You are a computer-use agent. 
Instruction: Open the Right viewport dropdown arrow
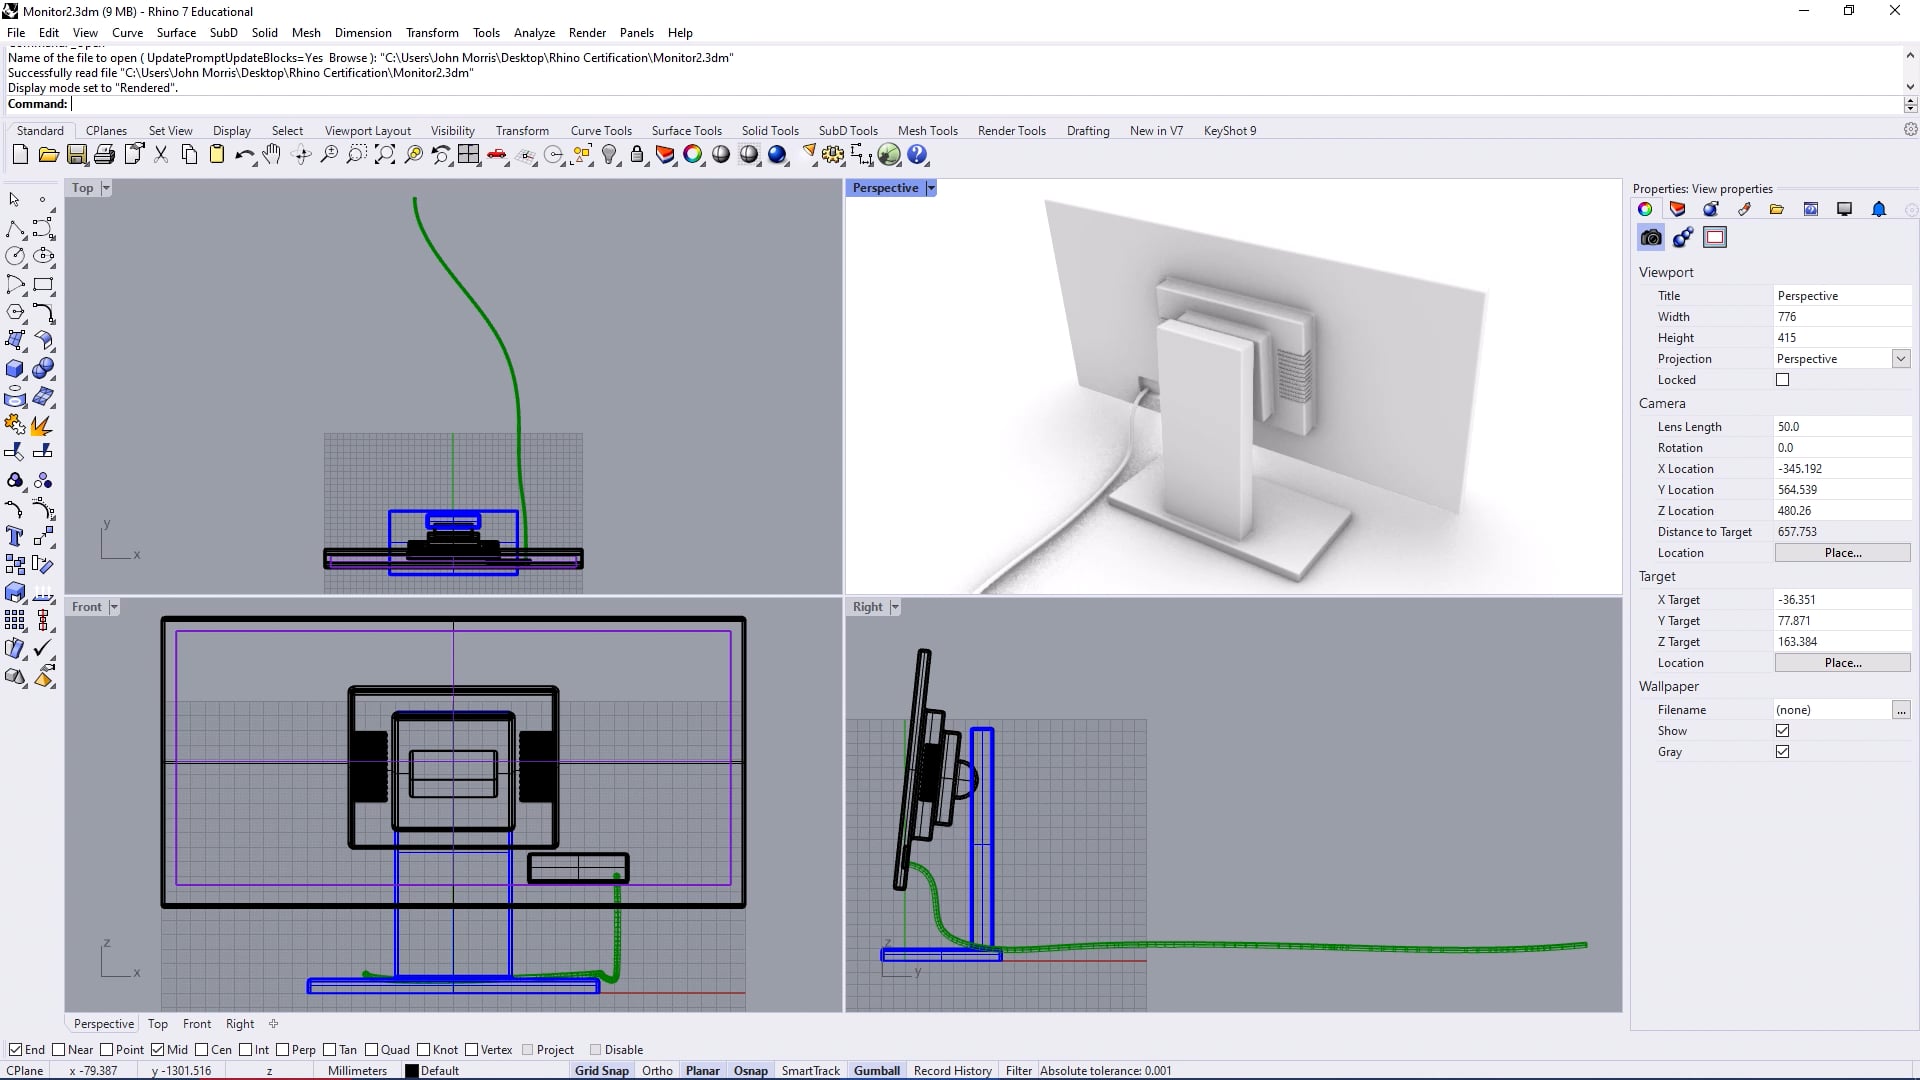pyautogui.click(x=895, y=607)
